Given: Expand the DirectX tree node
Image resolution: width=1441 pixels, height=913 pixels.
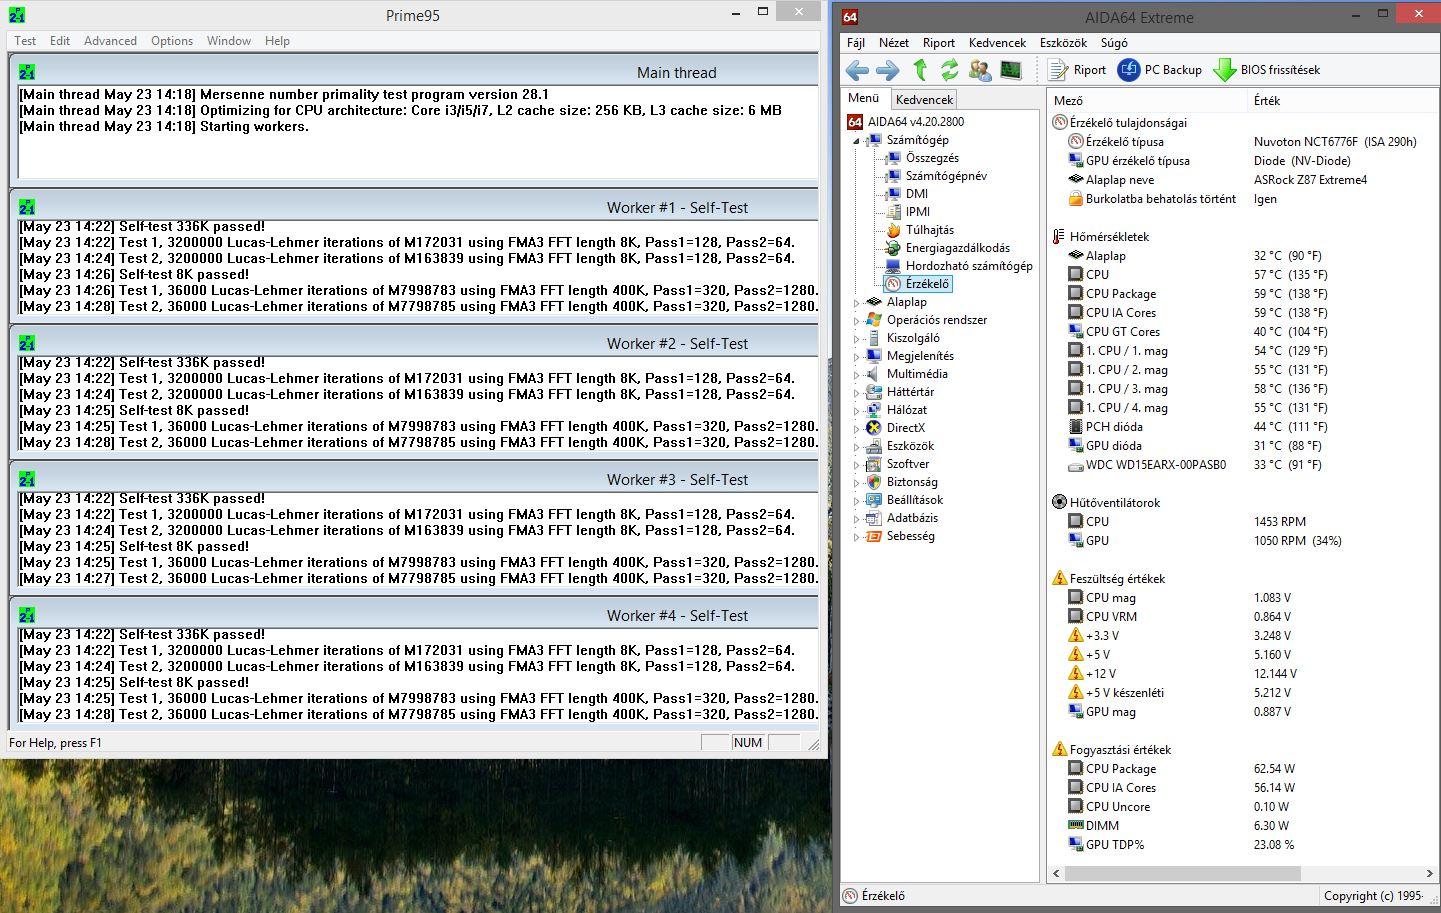Looking at the screenshot, I should point(857,428).
